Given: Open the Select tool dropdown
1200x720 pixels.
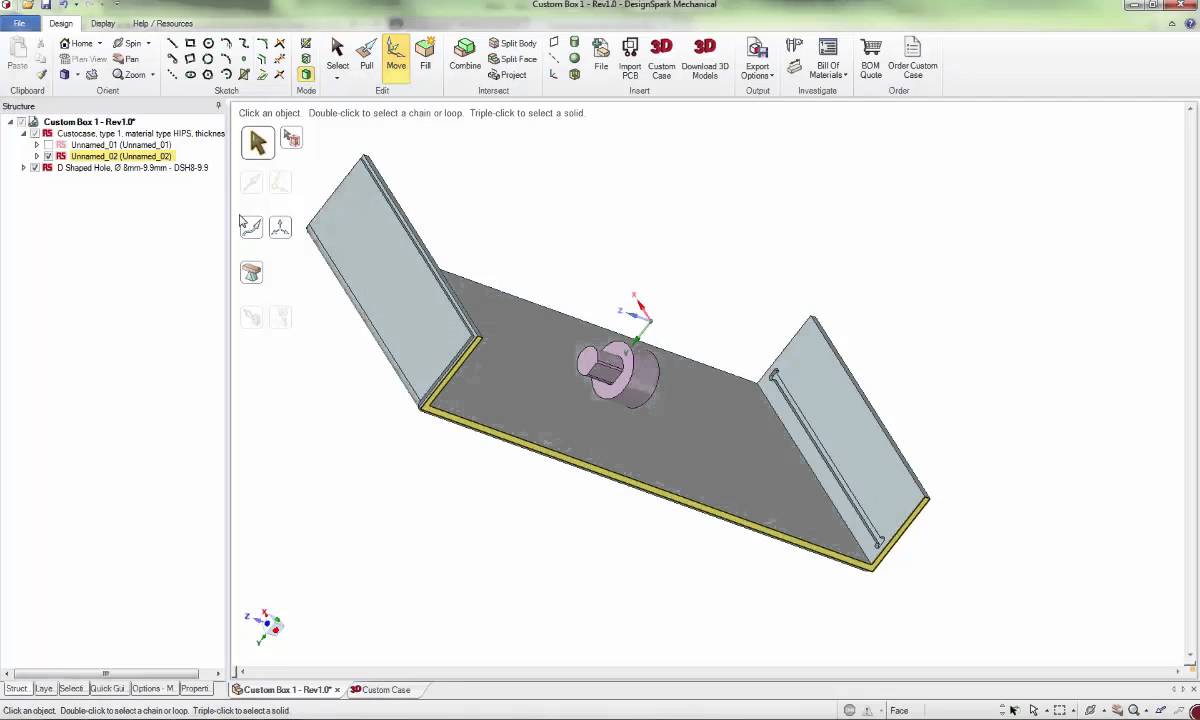Looking at the screenshot, I should tap(337, 77).
